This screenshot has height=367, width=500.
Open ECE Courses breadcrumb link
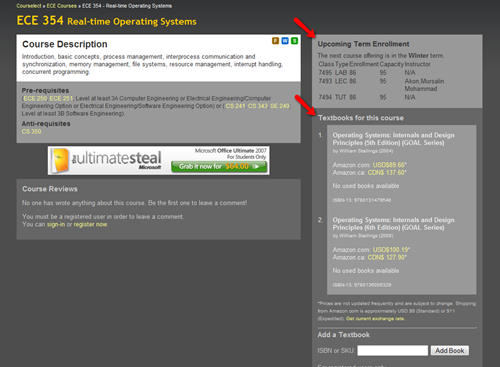(62, 6)
